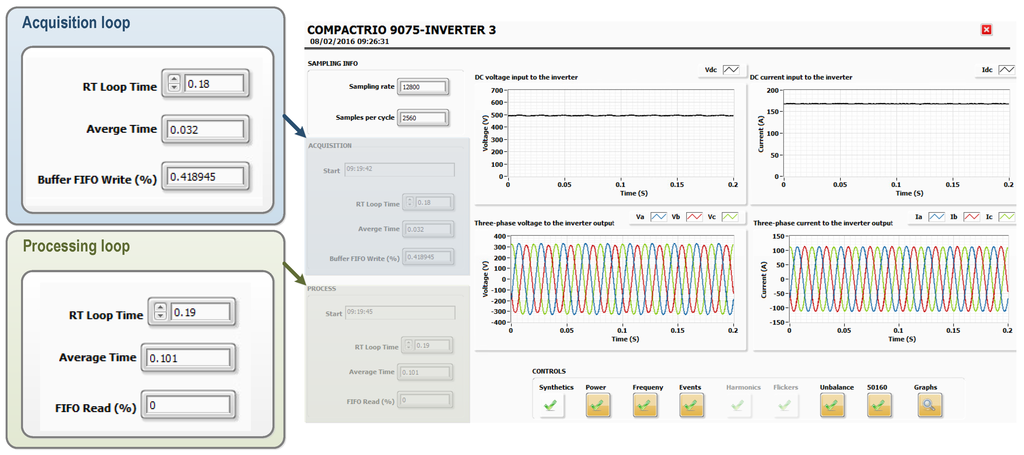Select the Vb red waveform legend icon
The width and height of the screenshot is (1024, 455).
click(x=693, y=216)
